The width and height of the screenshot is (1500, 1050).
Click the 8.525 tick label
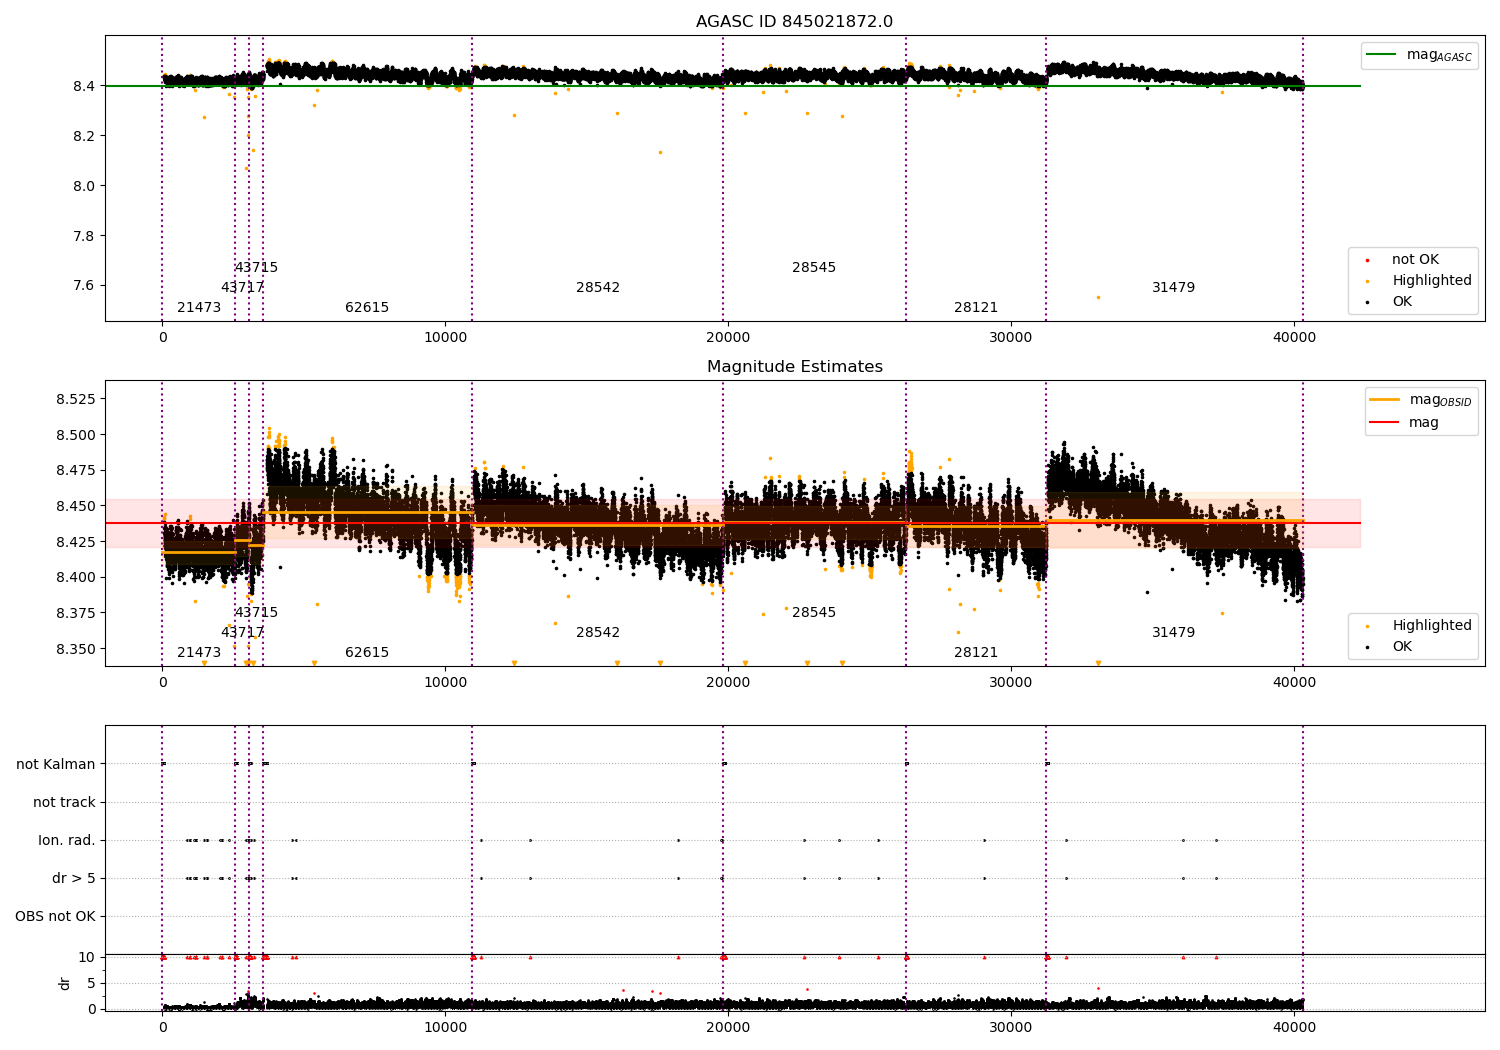pos(77,399)
